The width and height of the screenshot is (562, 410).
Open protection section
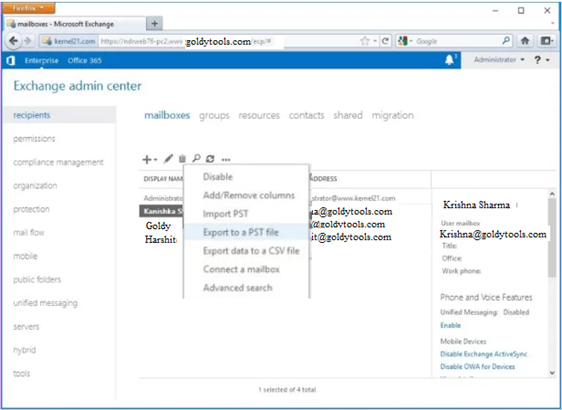pyautogui.click(x=32, y=209)
